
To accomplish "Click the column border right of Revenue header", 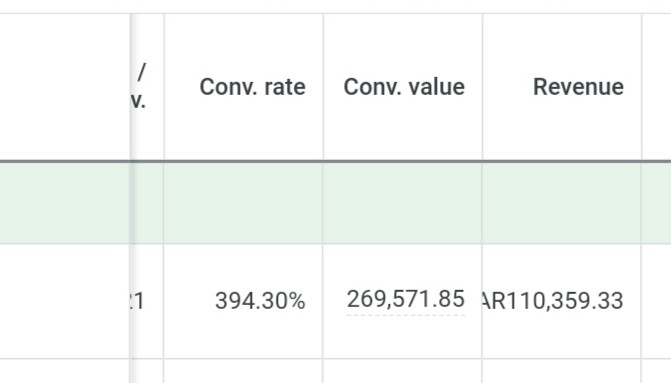I will pos(641,87).
